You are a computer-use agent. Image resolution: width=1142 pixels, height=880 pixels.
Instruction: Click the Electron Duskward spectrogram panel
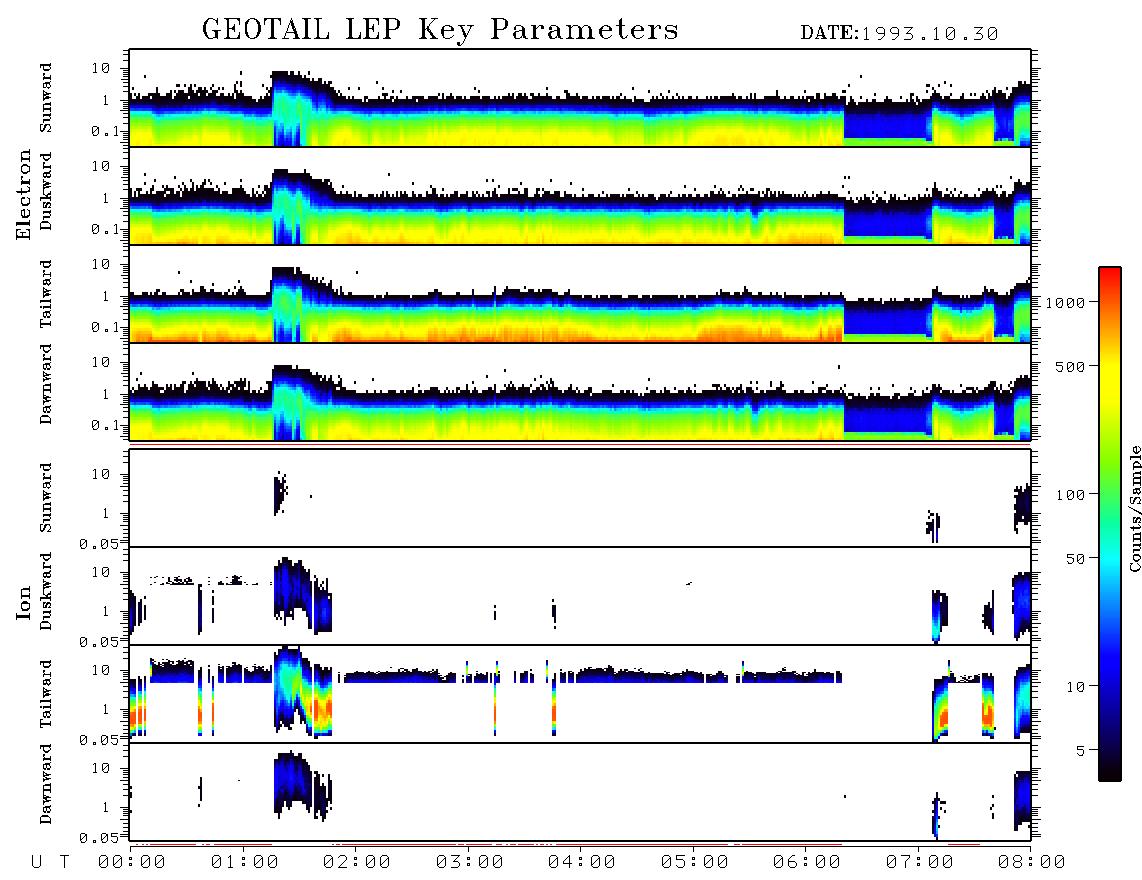(580, 195)
